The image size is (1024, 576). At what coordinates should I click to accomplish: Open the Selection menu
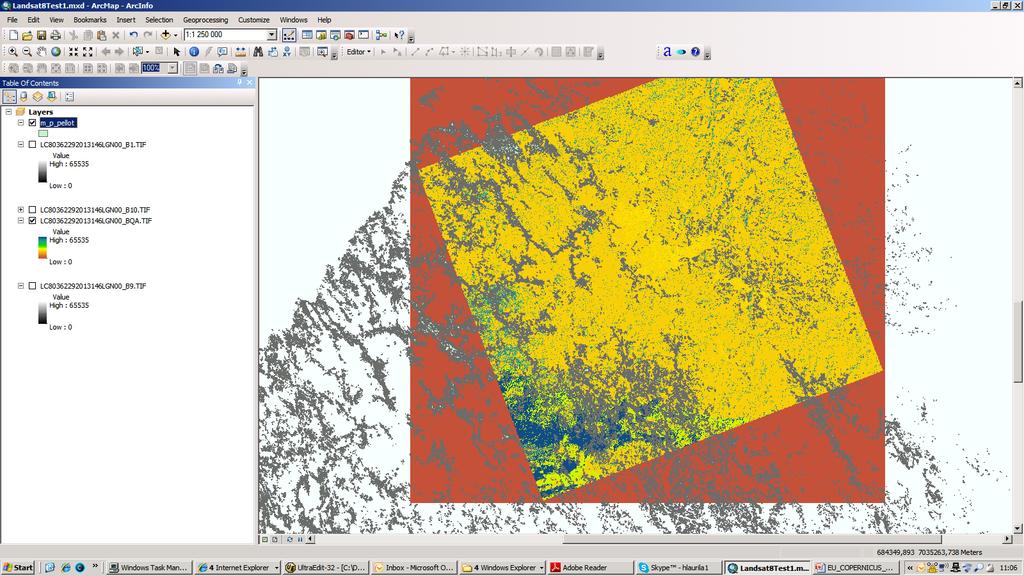159,20
